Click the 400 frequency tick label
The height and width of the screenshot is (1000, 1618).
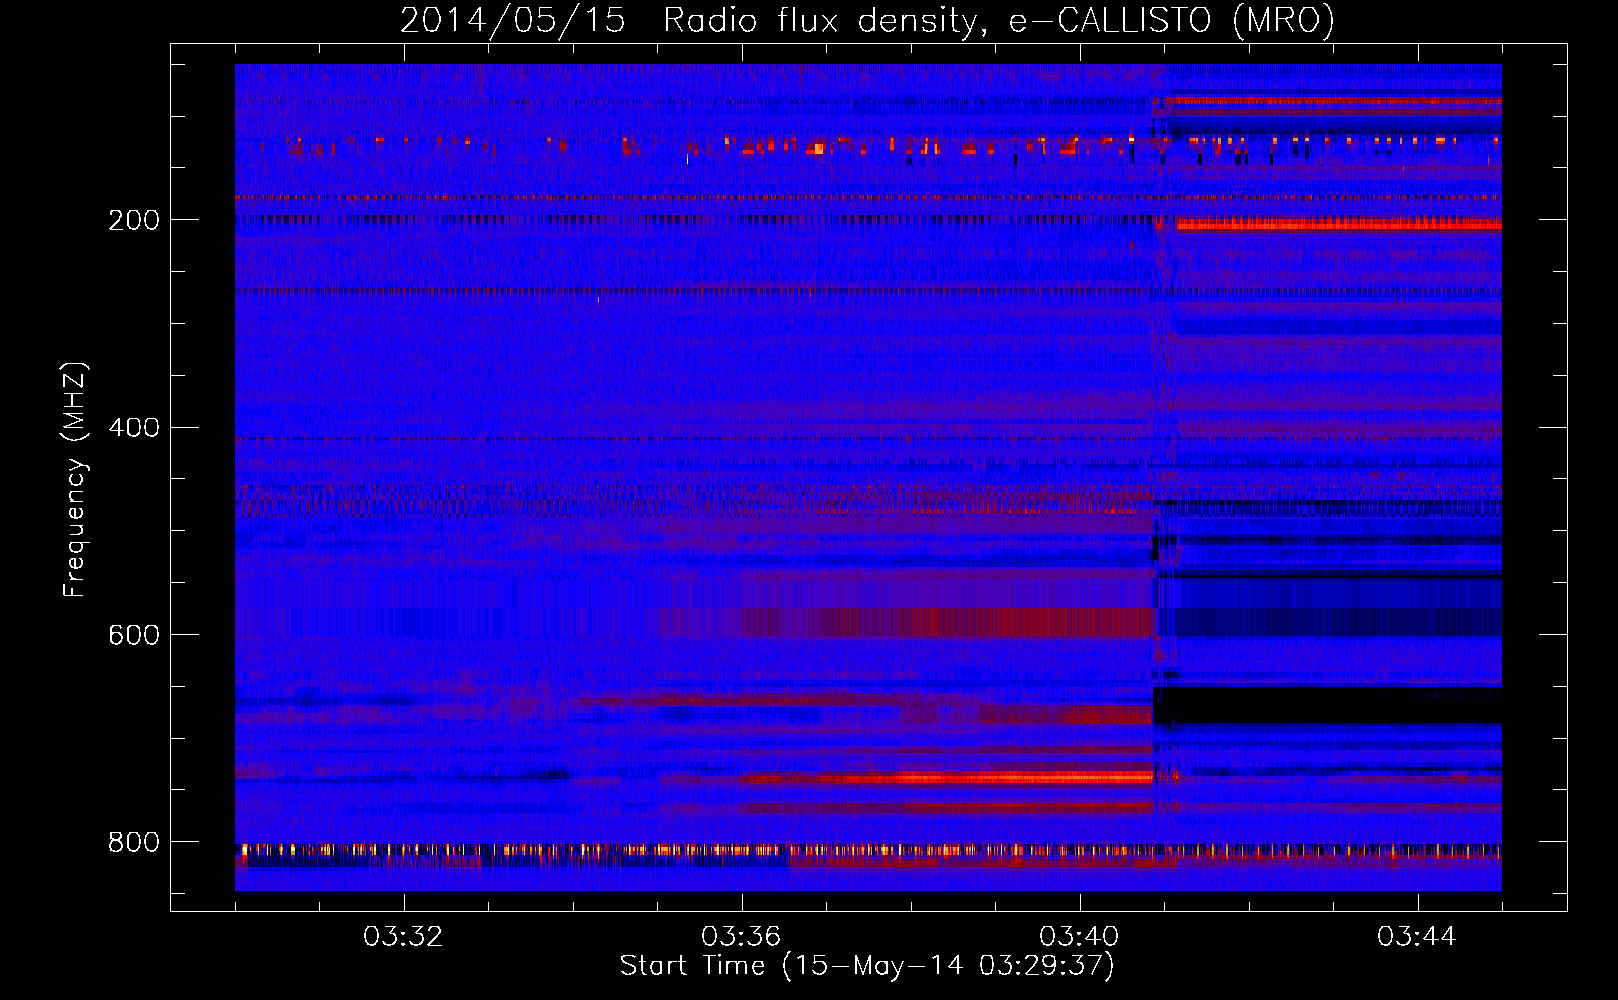click(133, 428)
